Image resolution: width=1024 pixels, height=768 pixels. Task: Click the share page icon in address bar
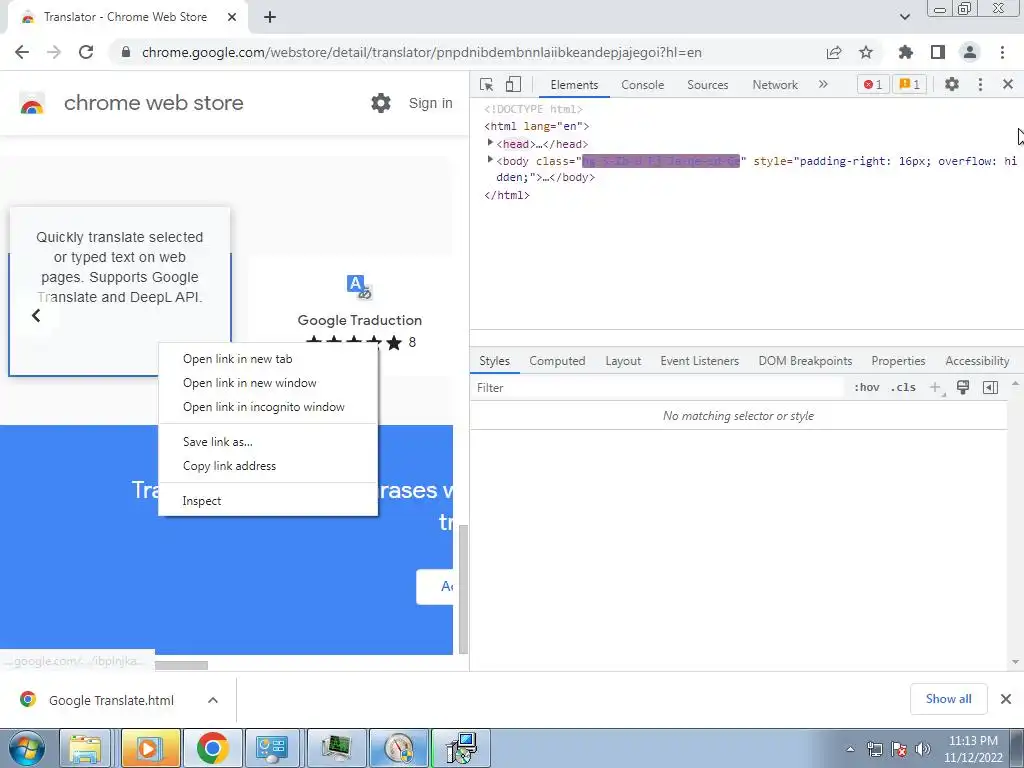[834, 52]
